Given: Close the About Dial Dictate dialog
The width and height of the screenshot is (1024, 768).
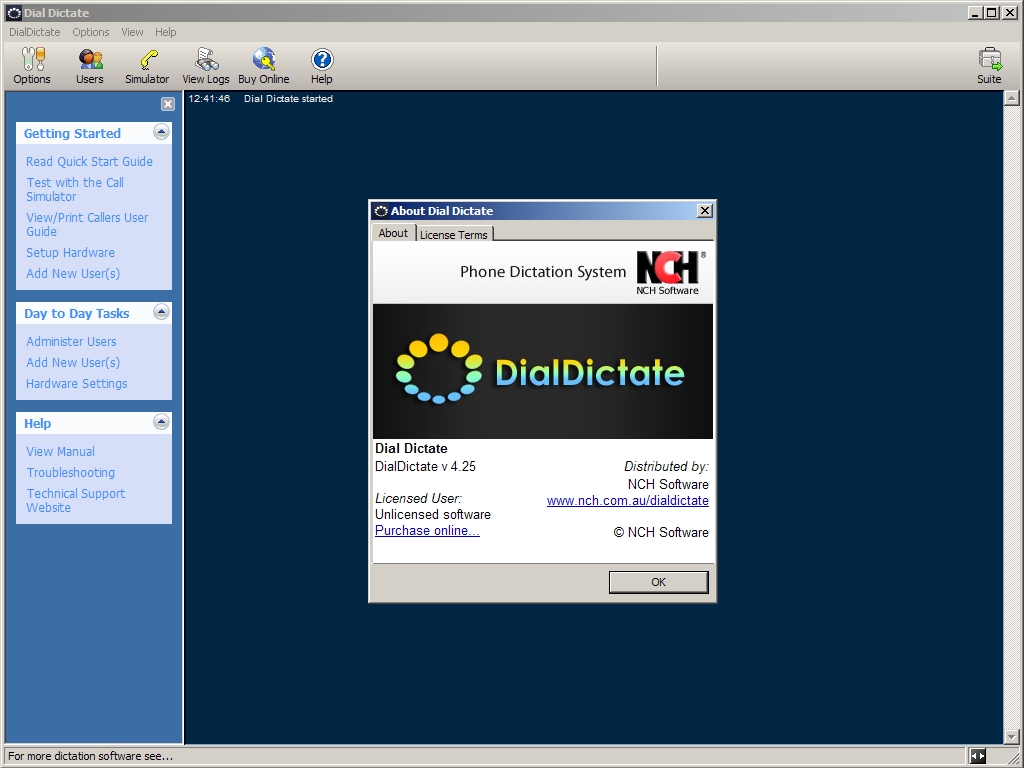Looking at the screenshot, I should tap(705, 210).
